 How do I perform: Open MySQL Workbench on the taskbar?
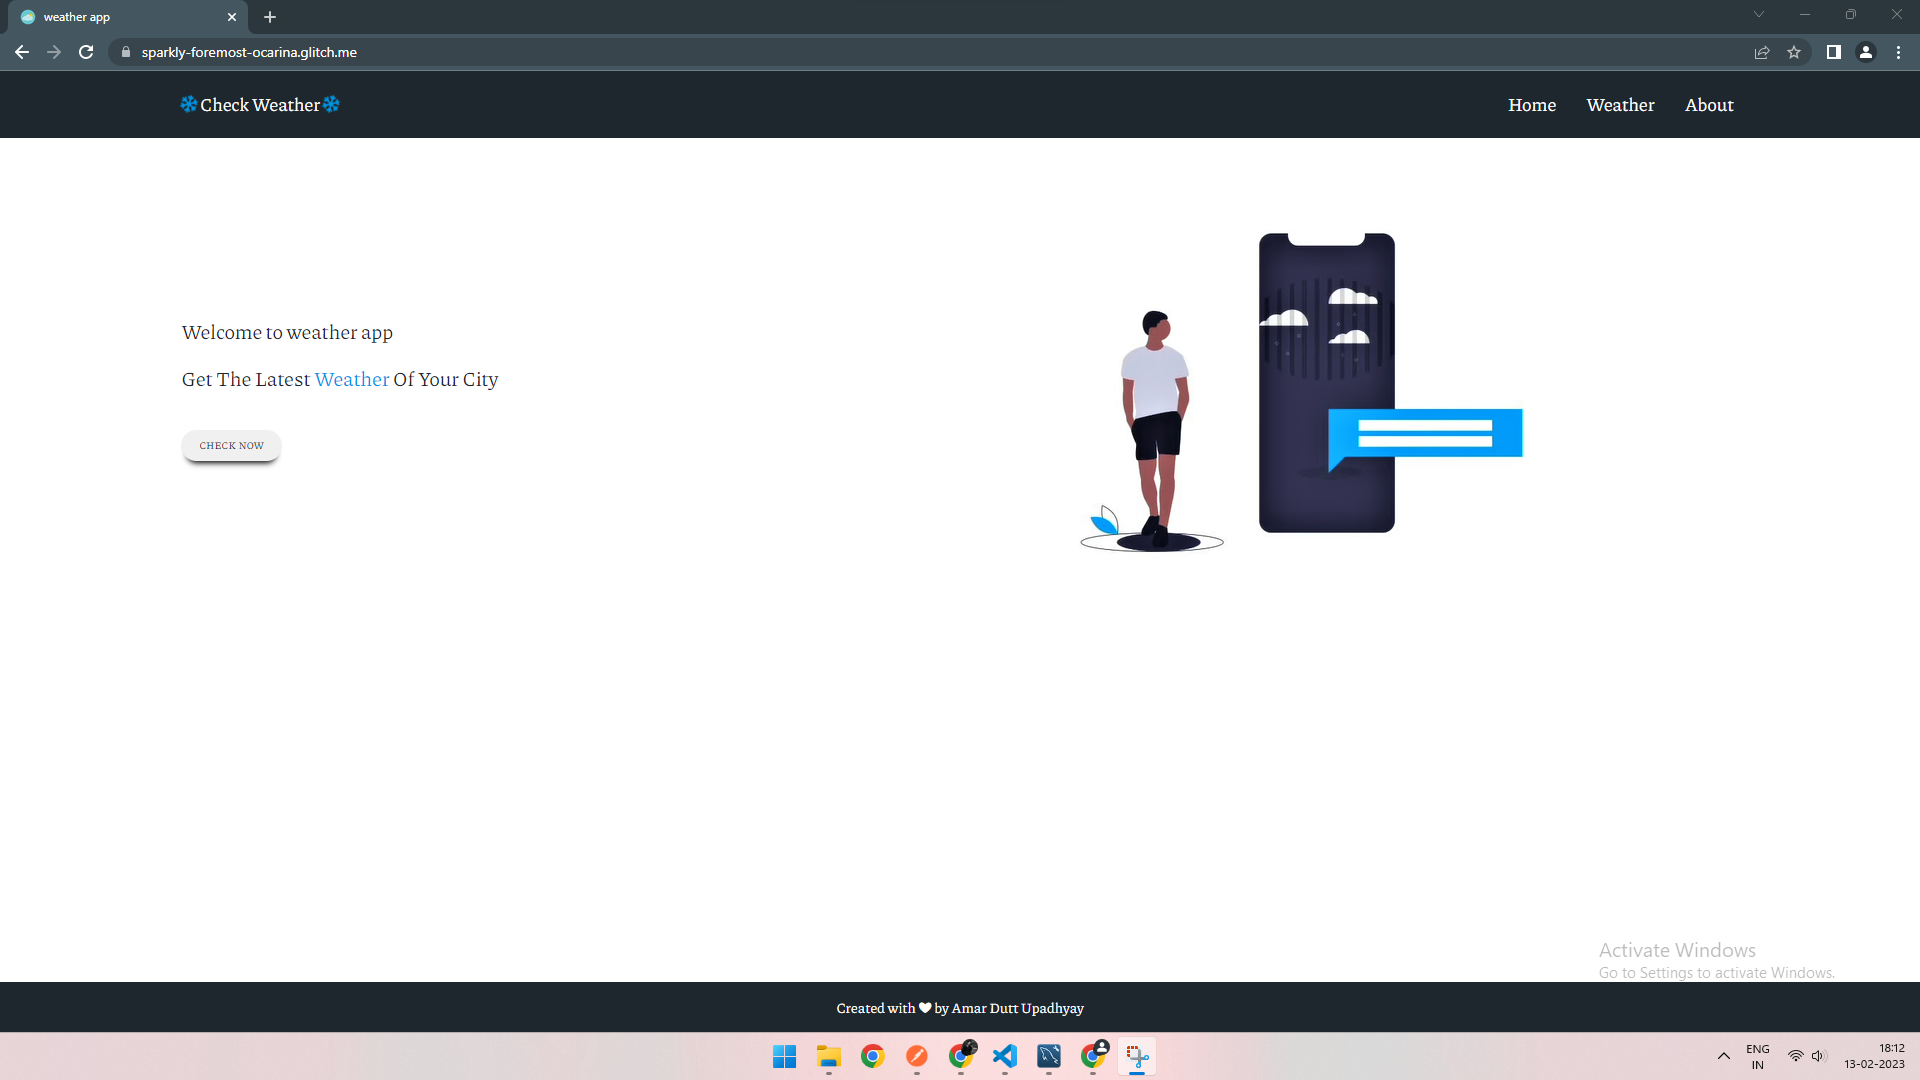[1049, 1056]
